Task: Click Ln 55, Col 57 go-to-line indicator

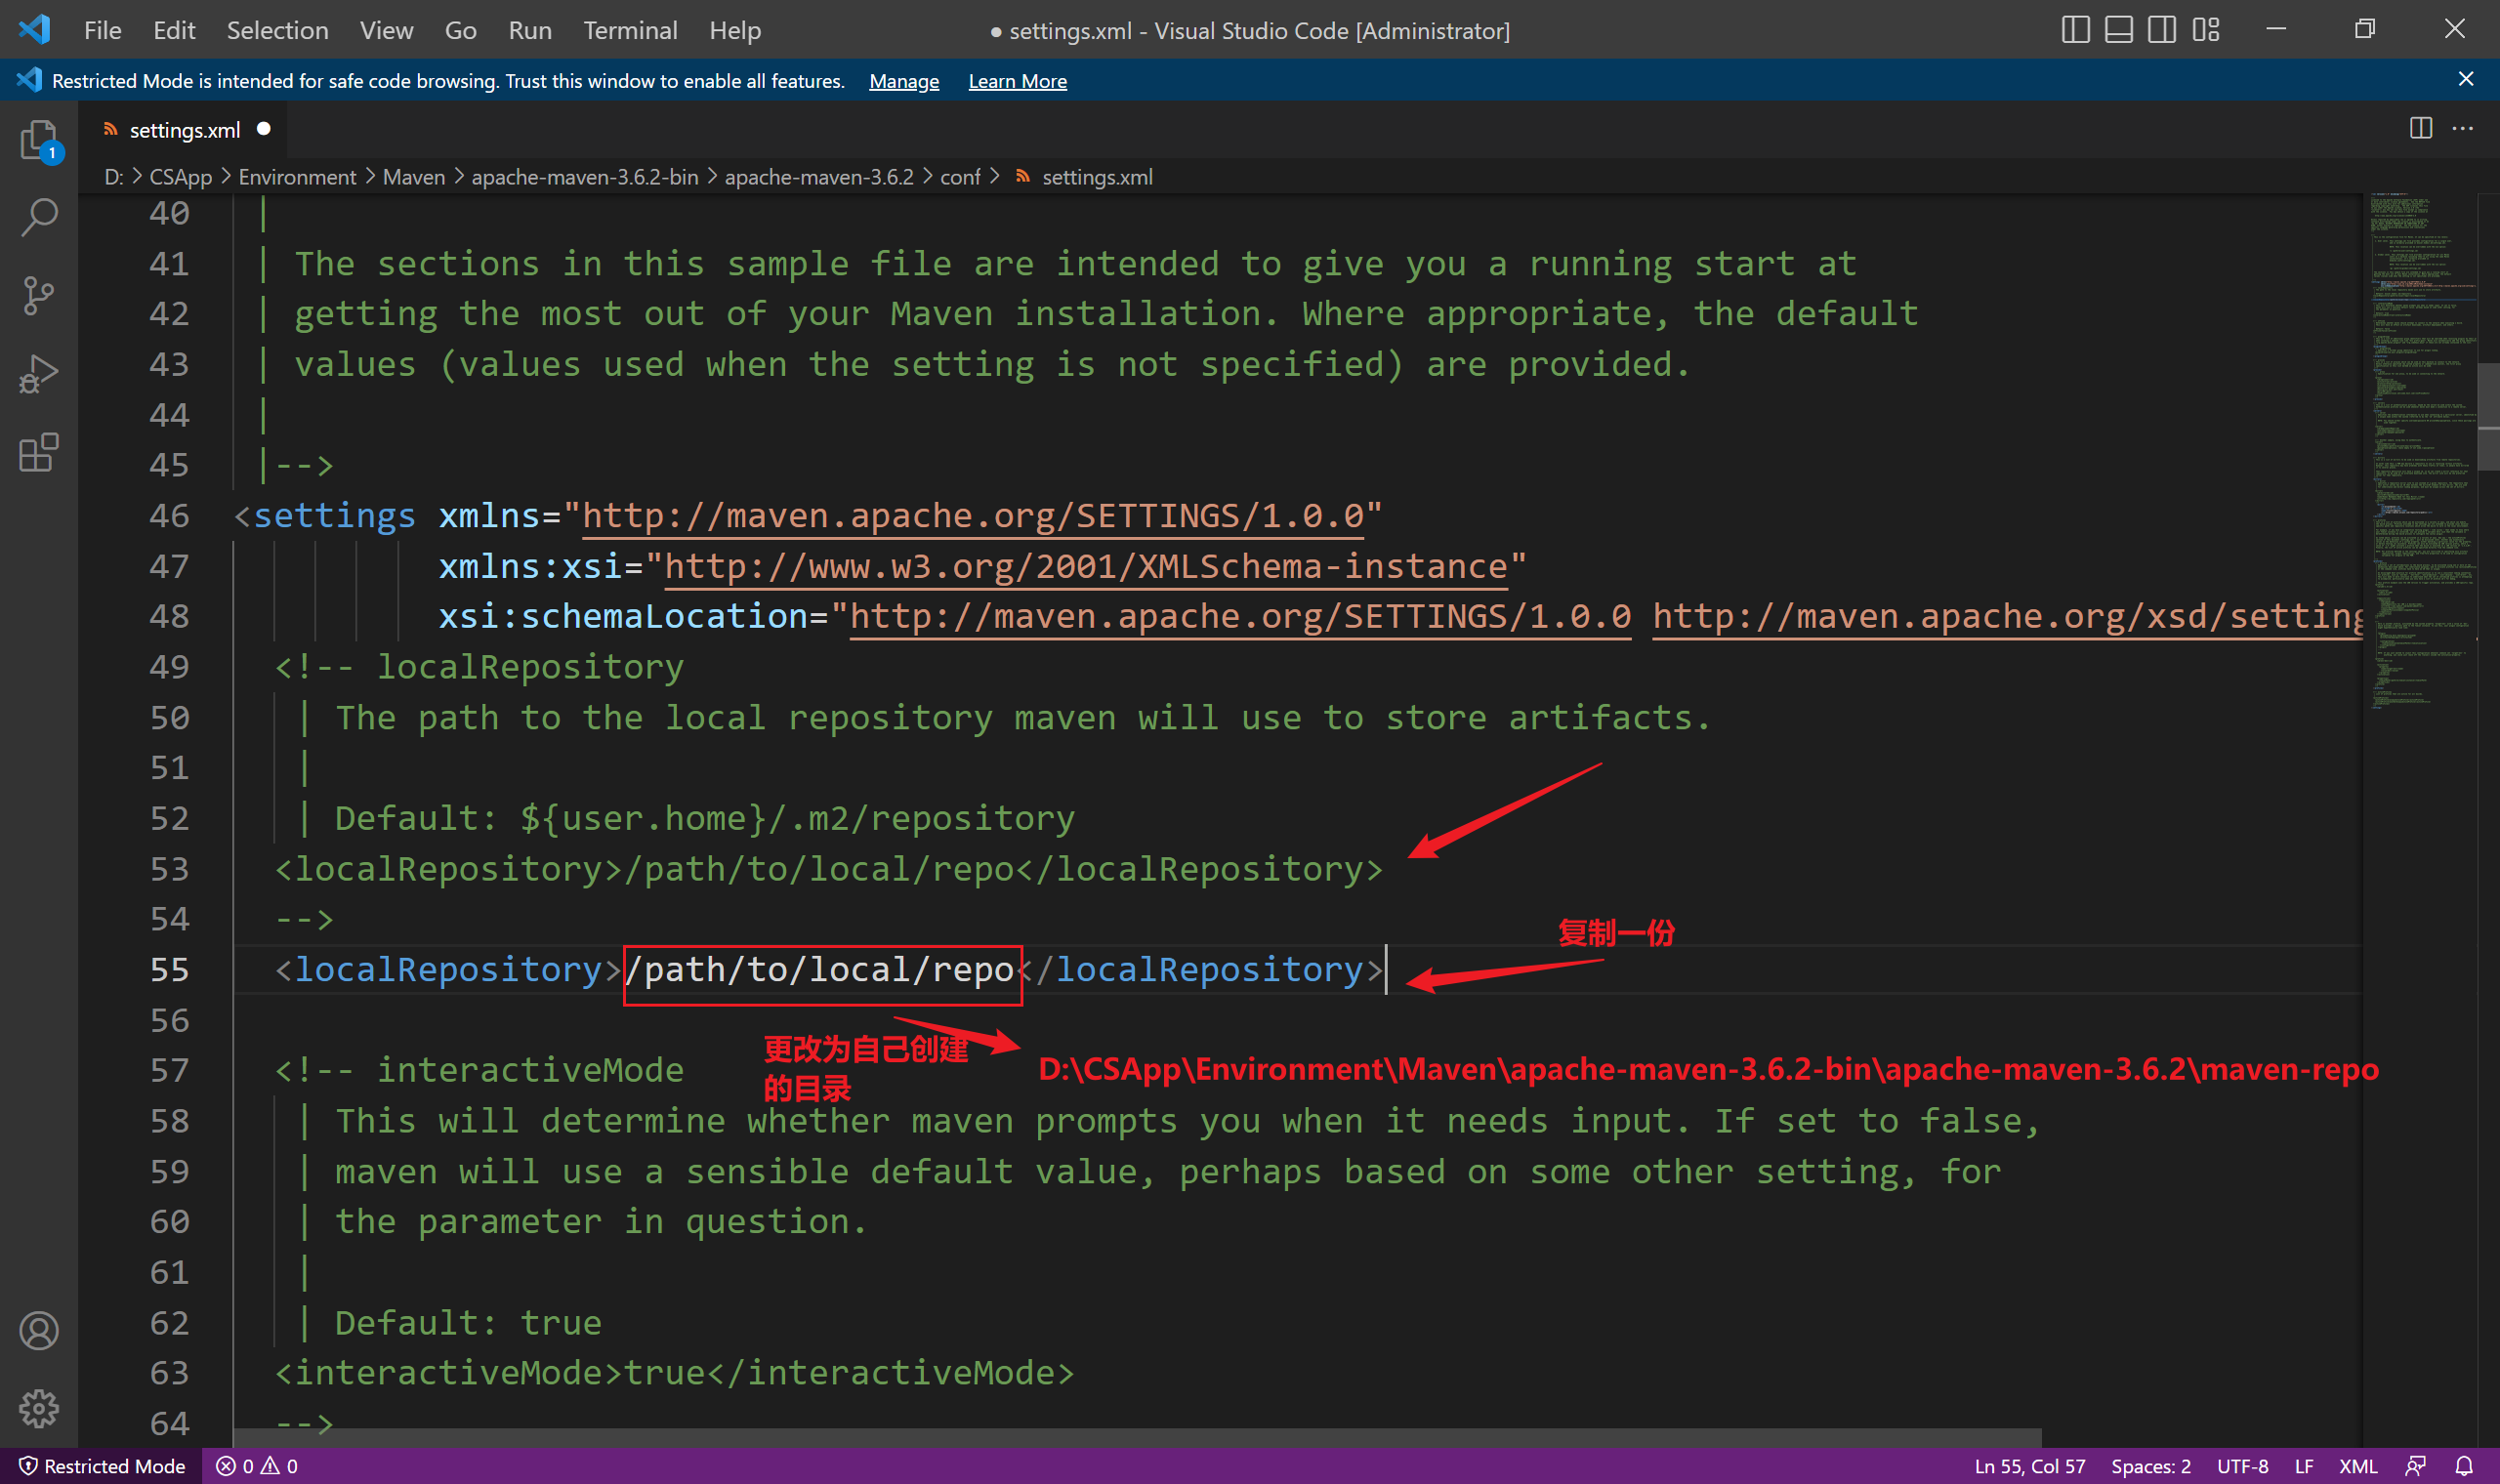Action: [x=2029, y=1466]
